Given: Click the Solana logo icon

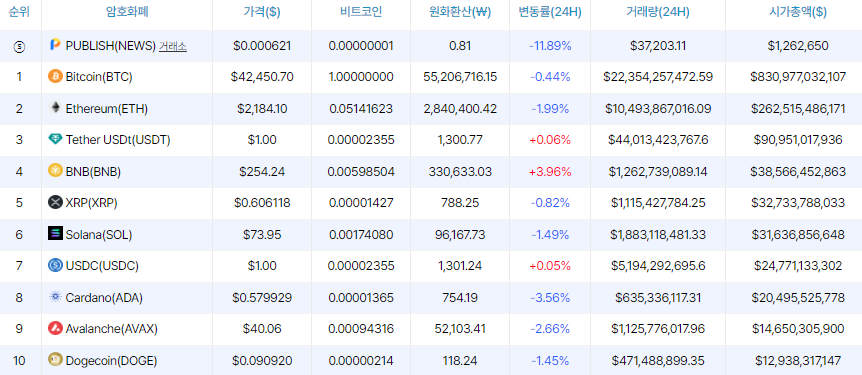Looking at the screenshot, I should coord(55,234).
